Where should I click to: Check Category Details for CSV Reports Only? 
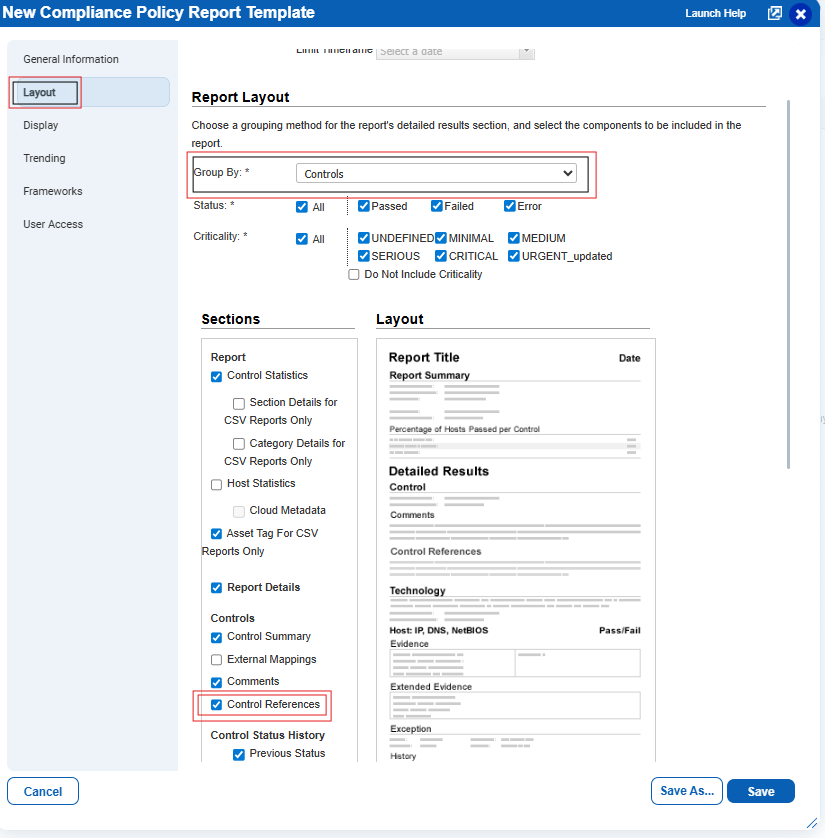point(239,444)
